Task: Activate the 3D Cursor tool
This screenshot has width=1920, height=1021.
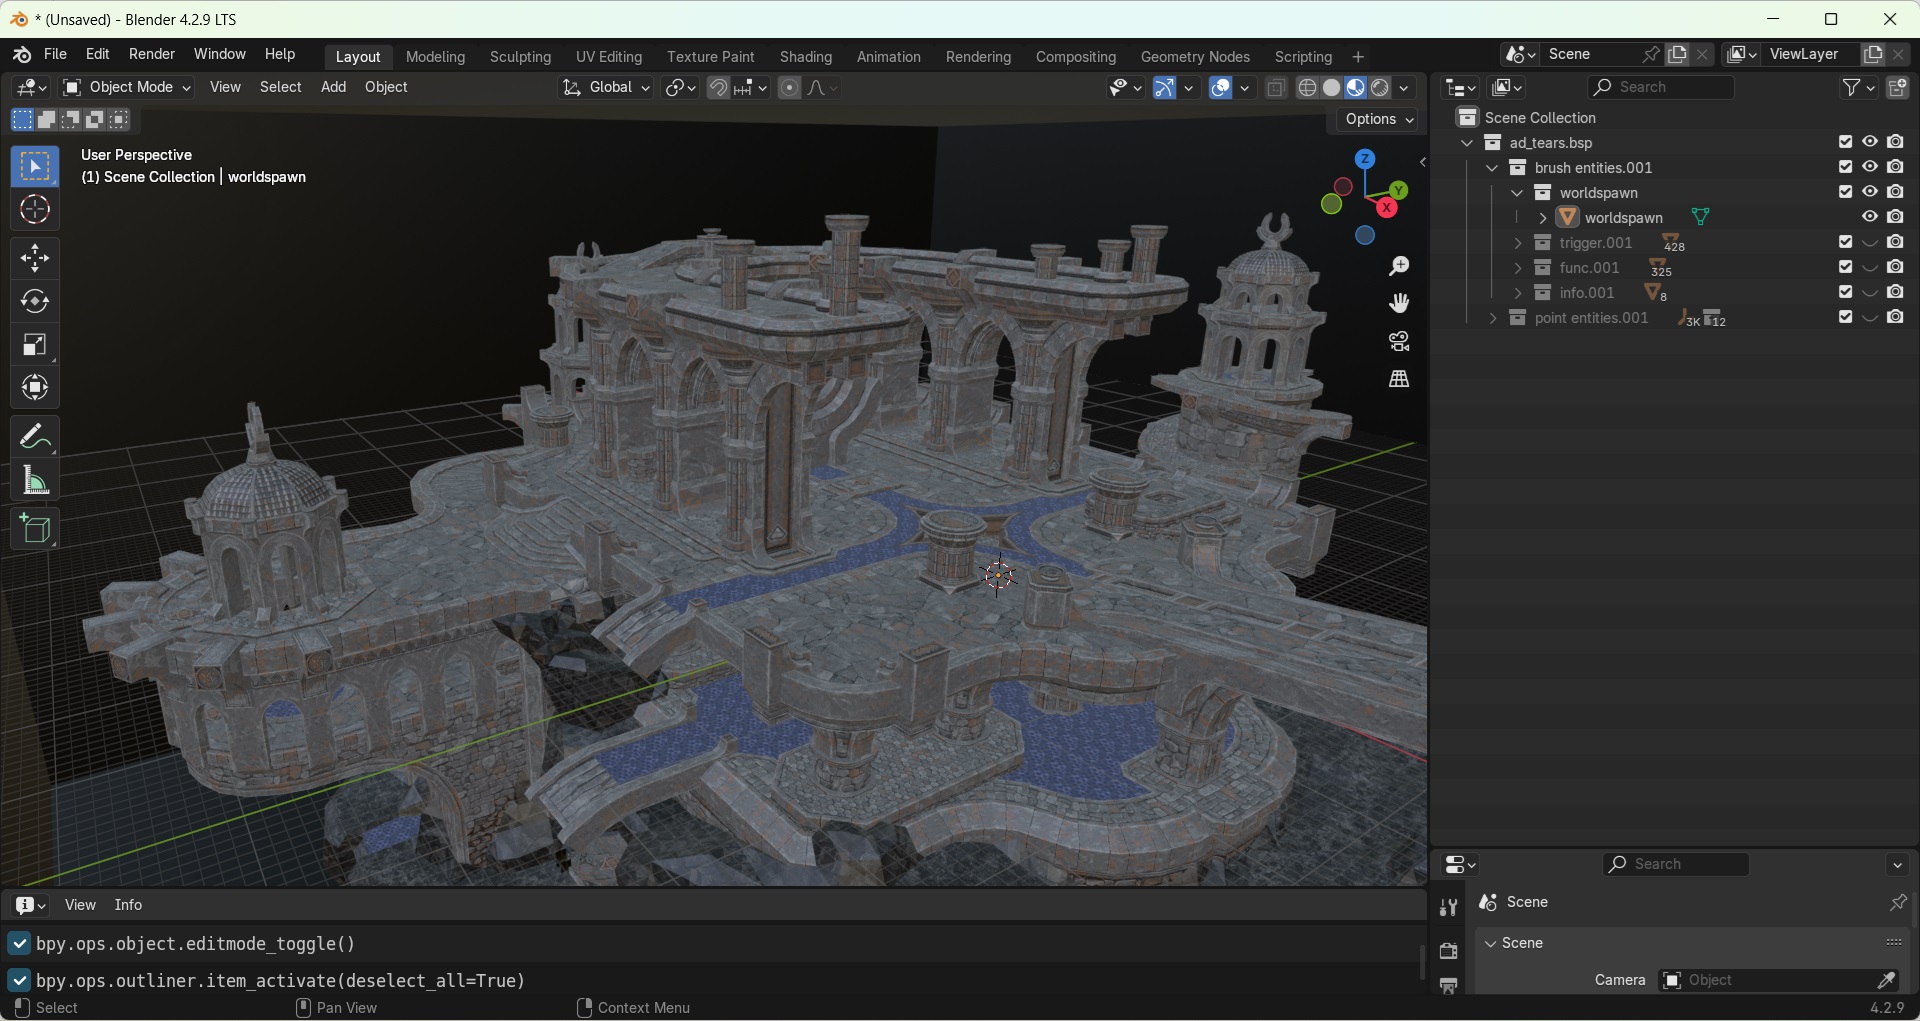Action: (35, 210)
